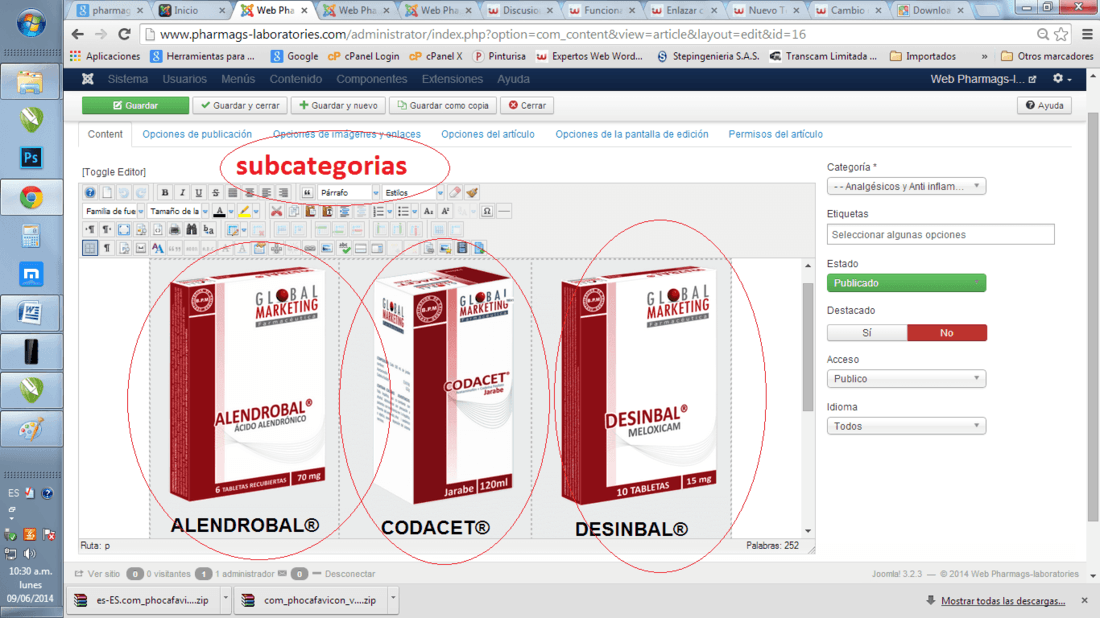
Task: Open the Idioma Todos dropdown
Action: tap(906, 426)
